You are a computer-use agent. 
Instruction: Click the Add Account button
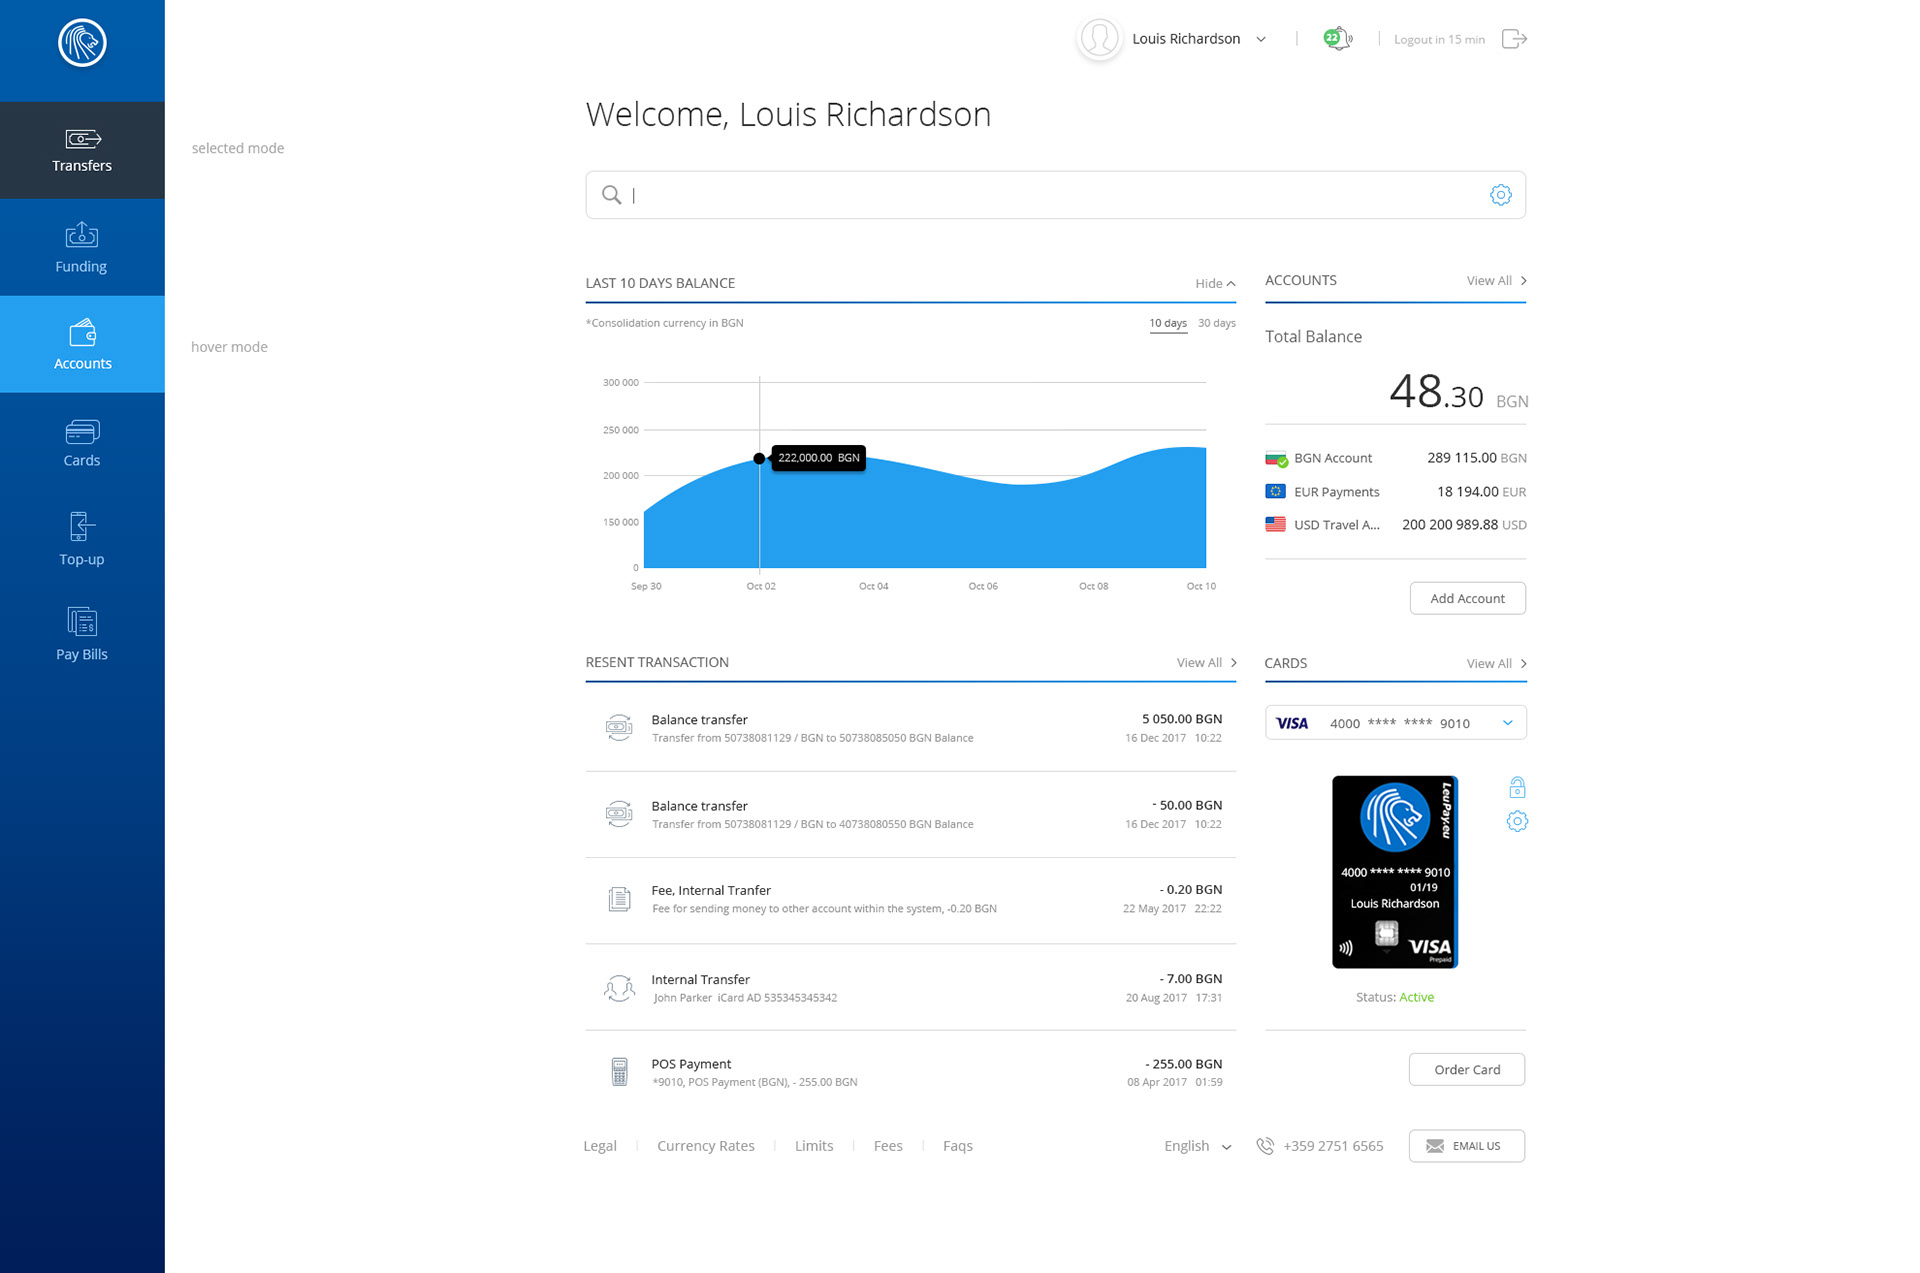(1467, 598)
